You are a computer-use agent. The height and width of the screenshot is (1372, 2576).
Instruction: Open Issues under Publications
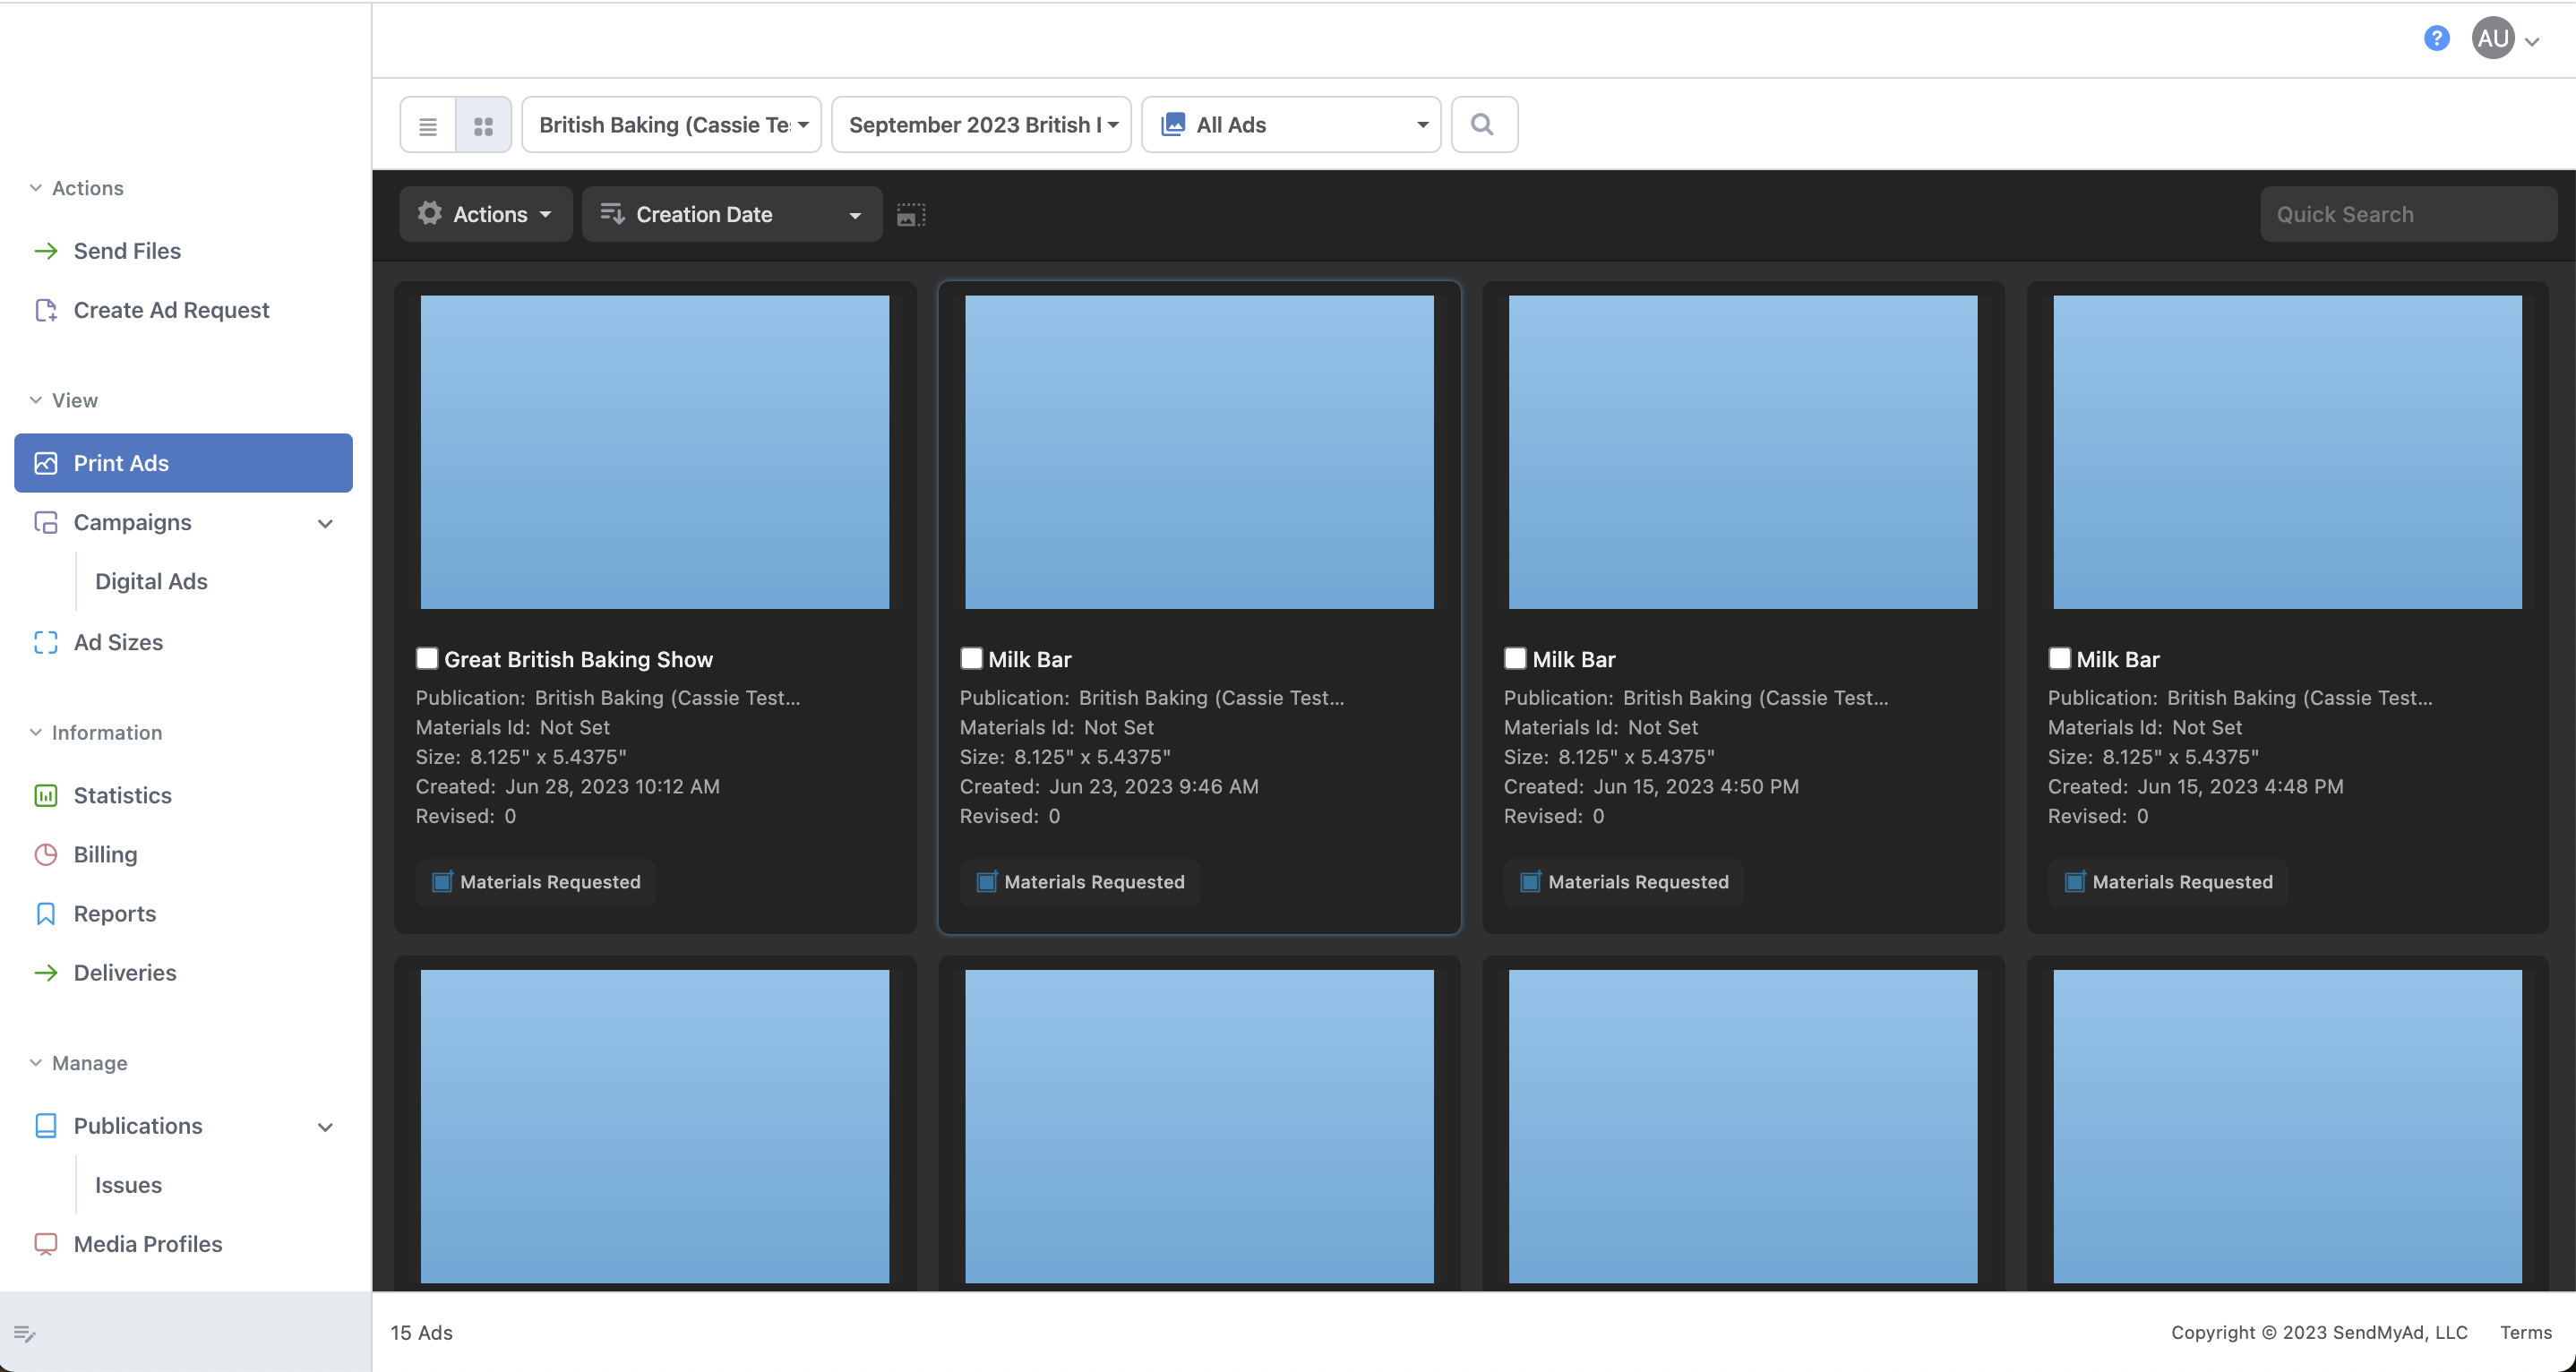[x=128, y=1185]
